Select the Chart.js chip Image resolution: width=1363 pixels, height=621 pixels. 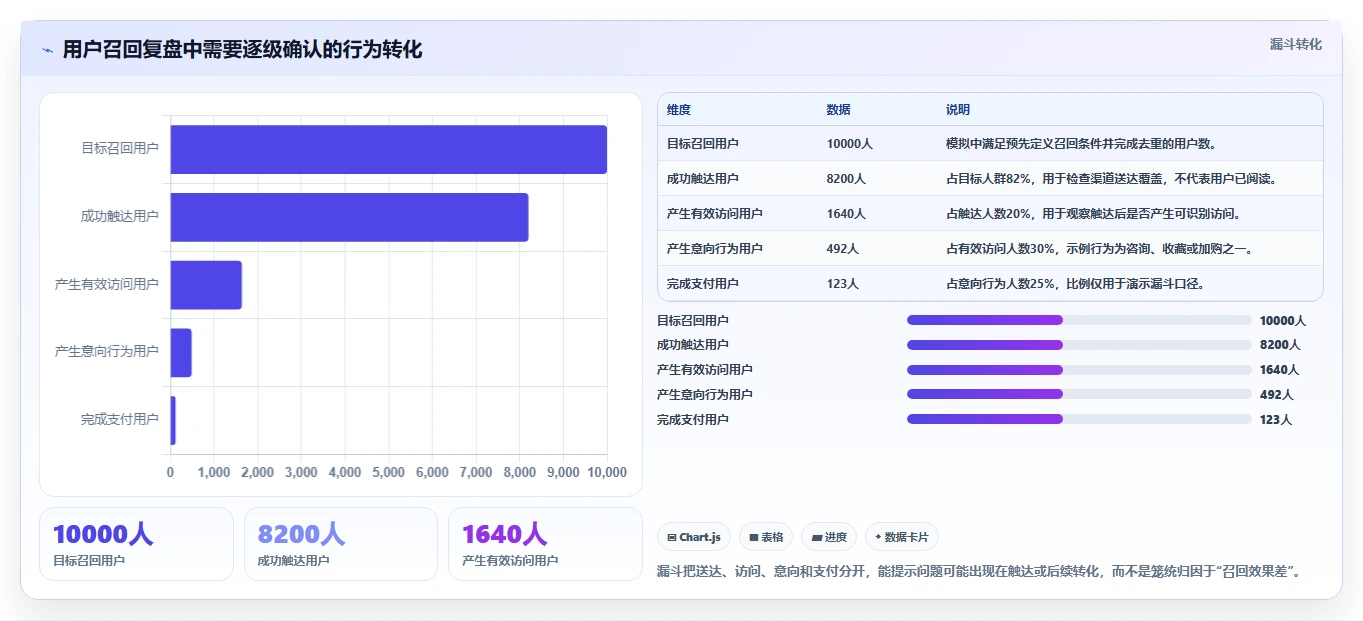click(694, 537)
